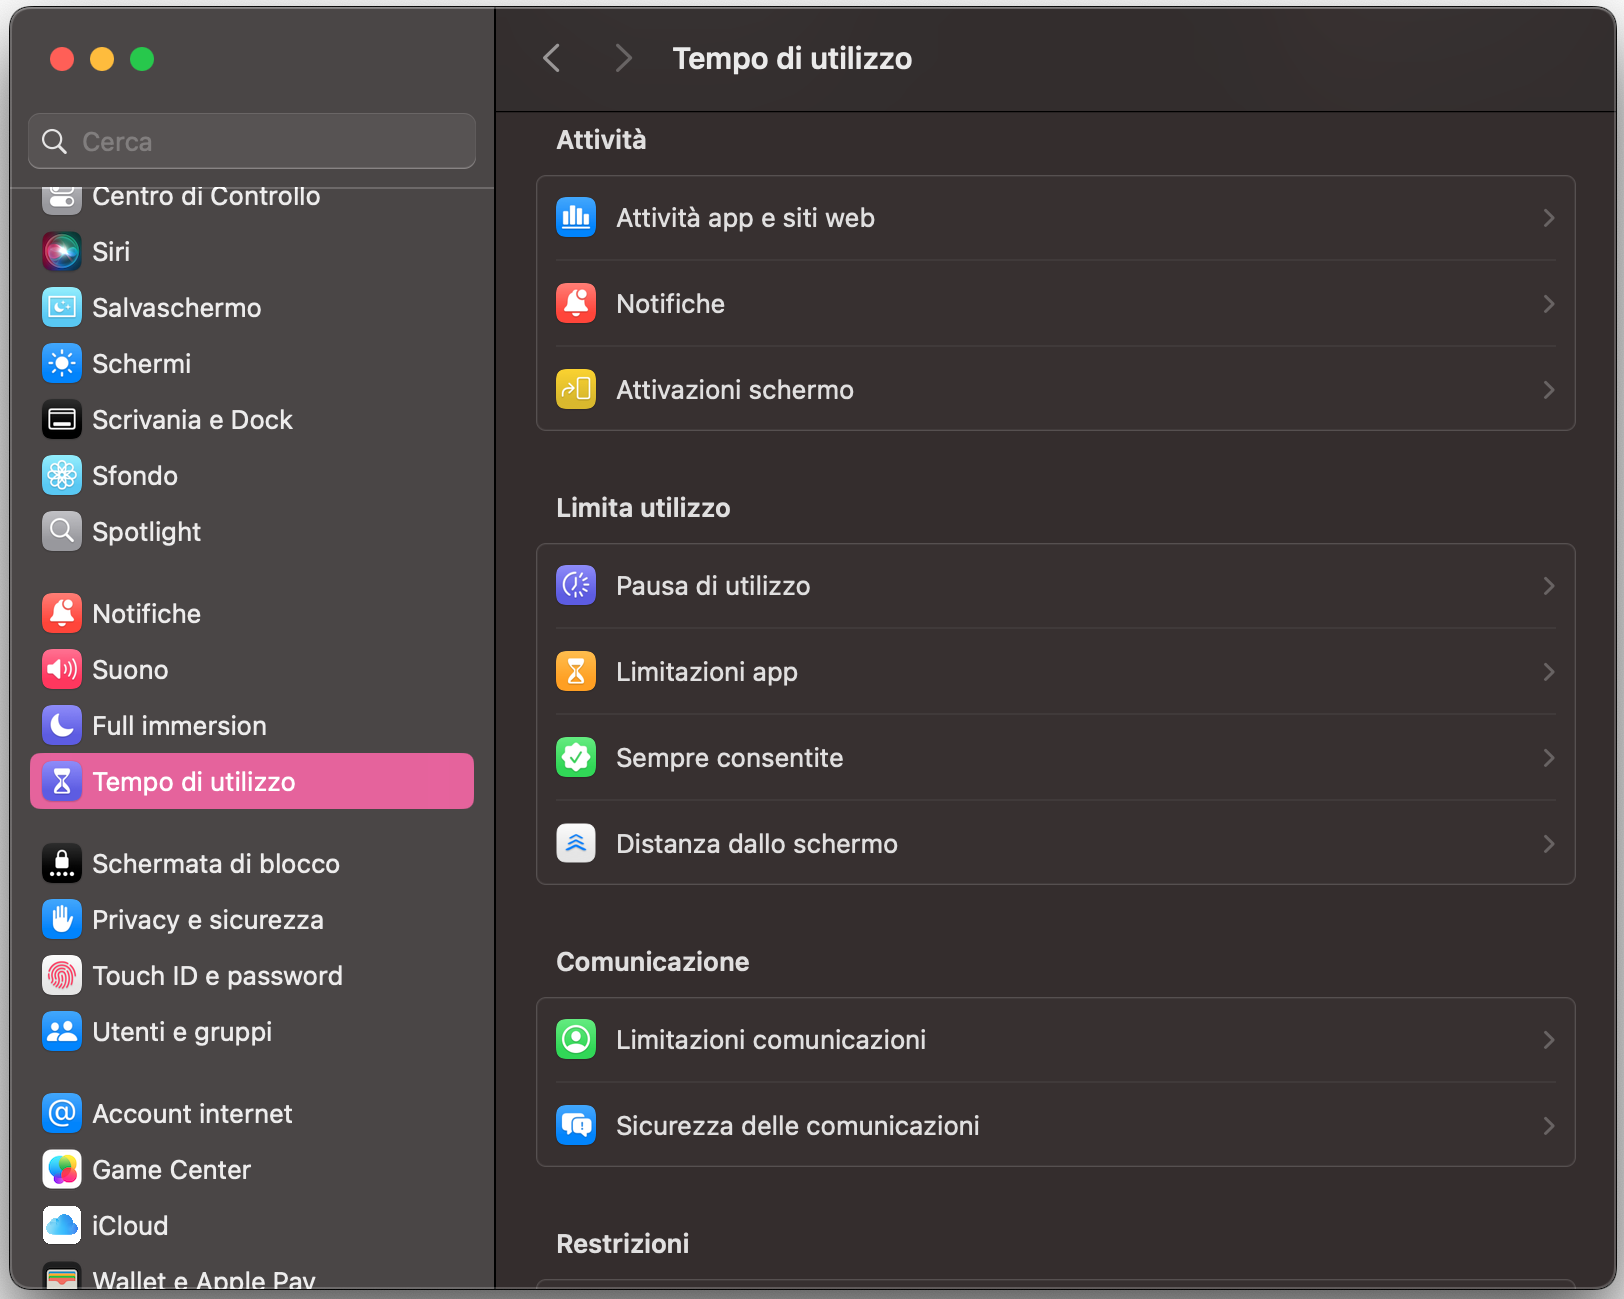Expand Limitazioni comunicazioni details
The height and width of the screenshot is (1299, 1624).
click(1548, 1039)
